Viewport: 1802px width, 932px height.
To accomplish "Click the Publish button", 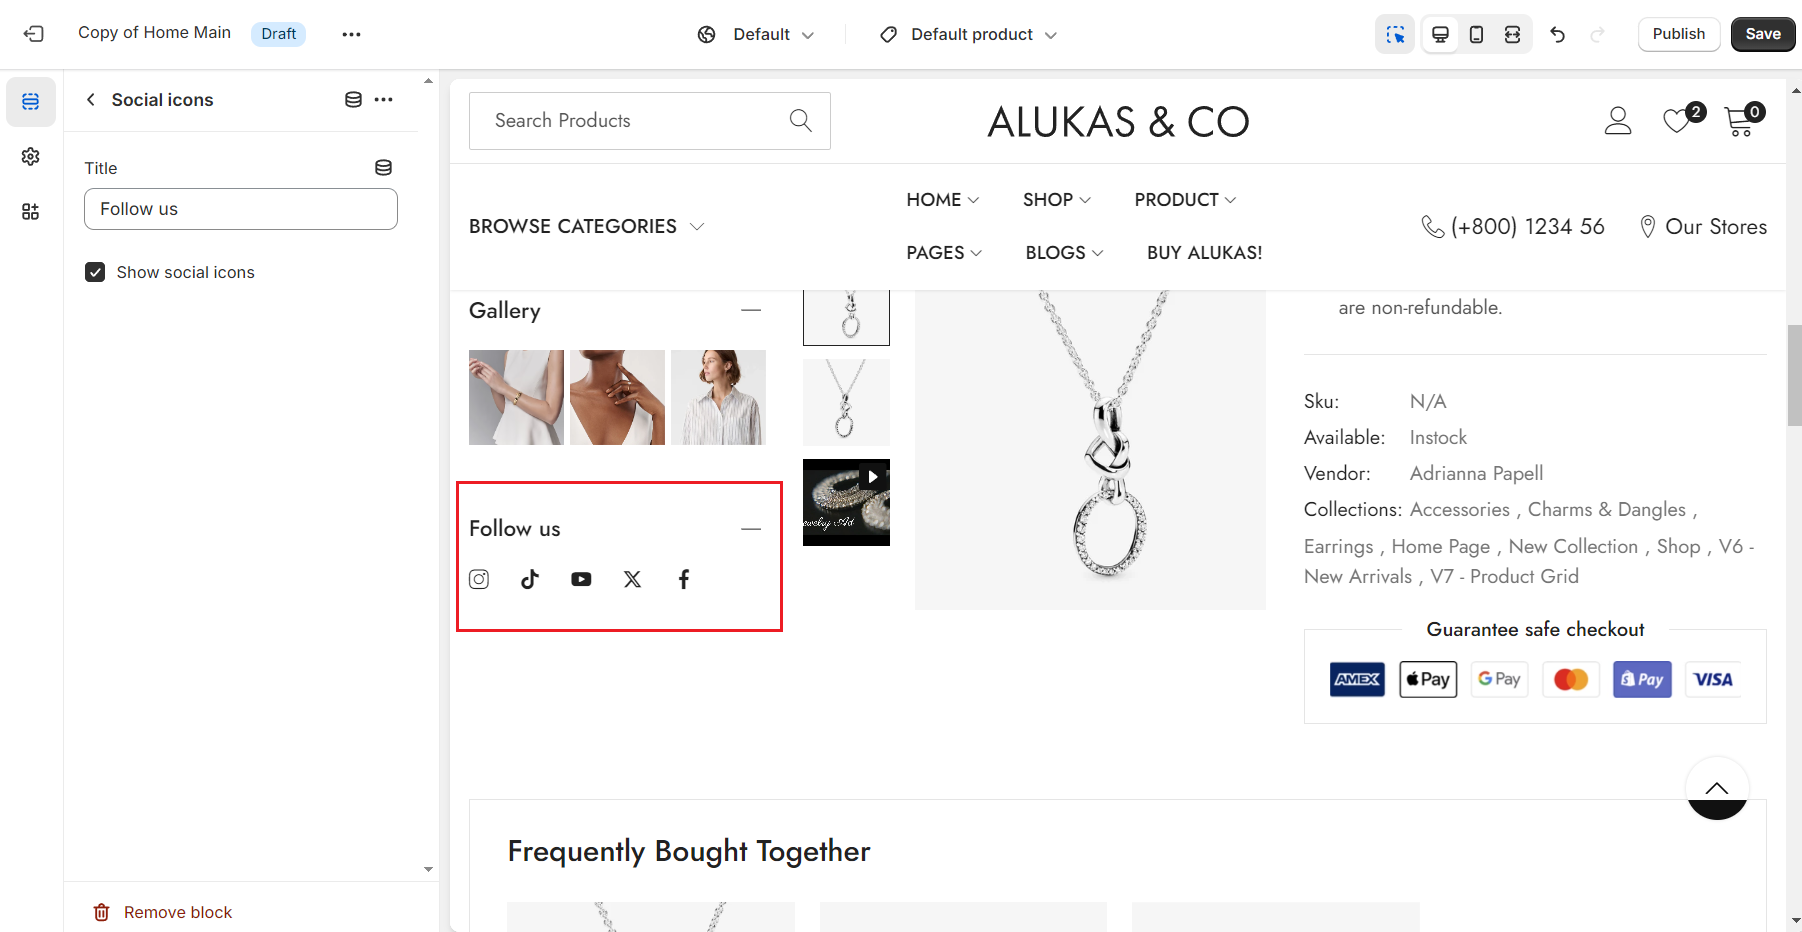I will click(x=1678, y=34).
